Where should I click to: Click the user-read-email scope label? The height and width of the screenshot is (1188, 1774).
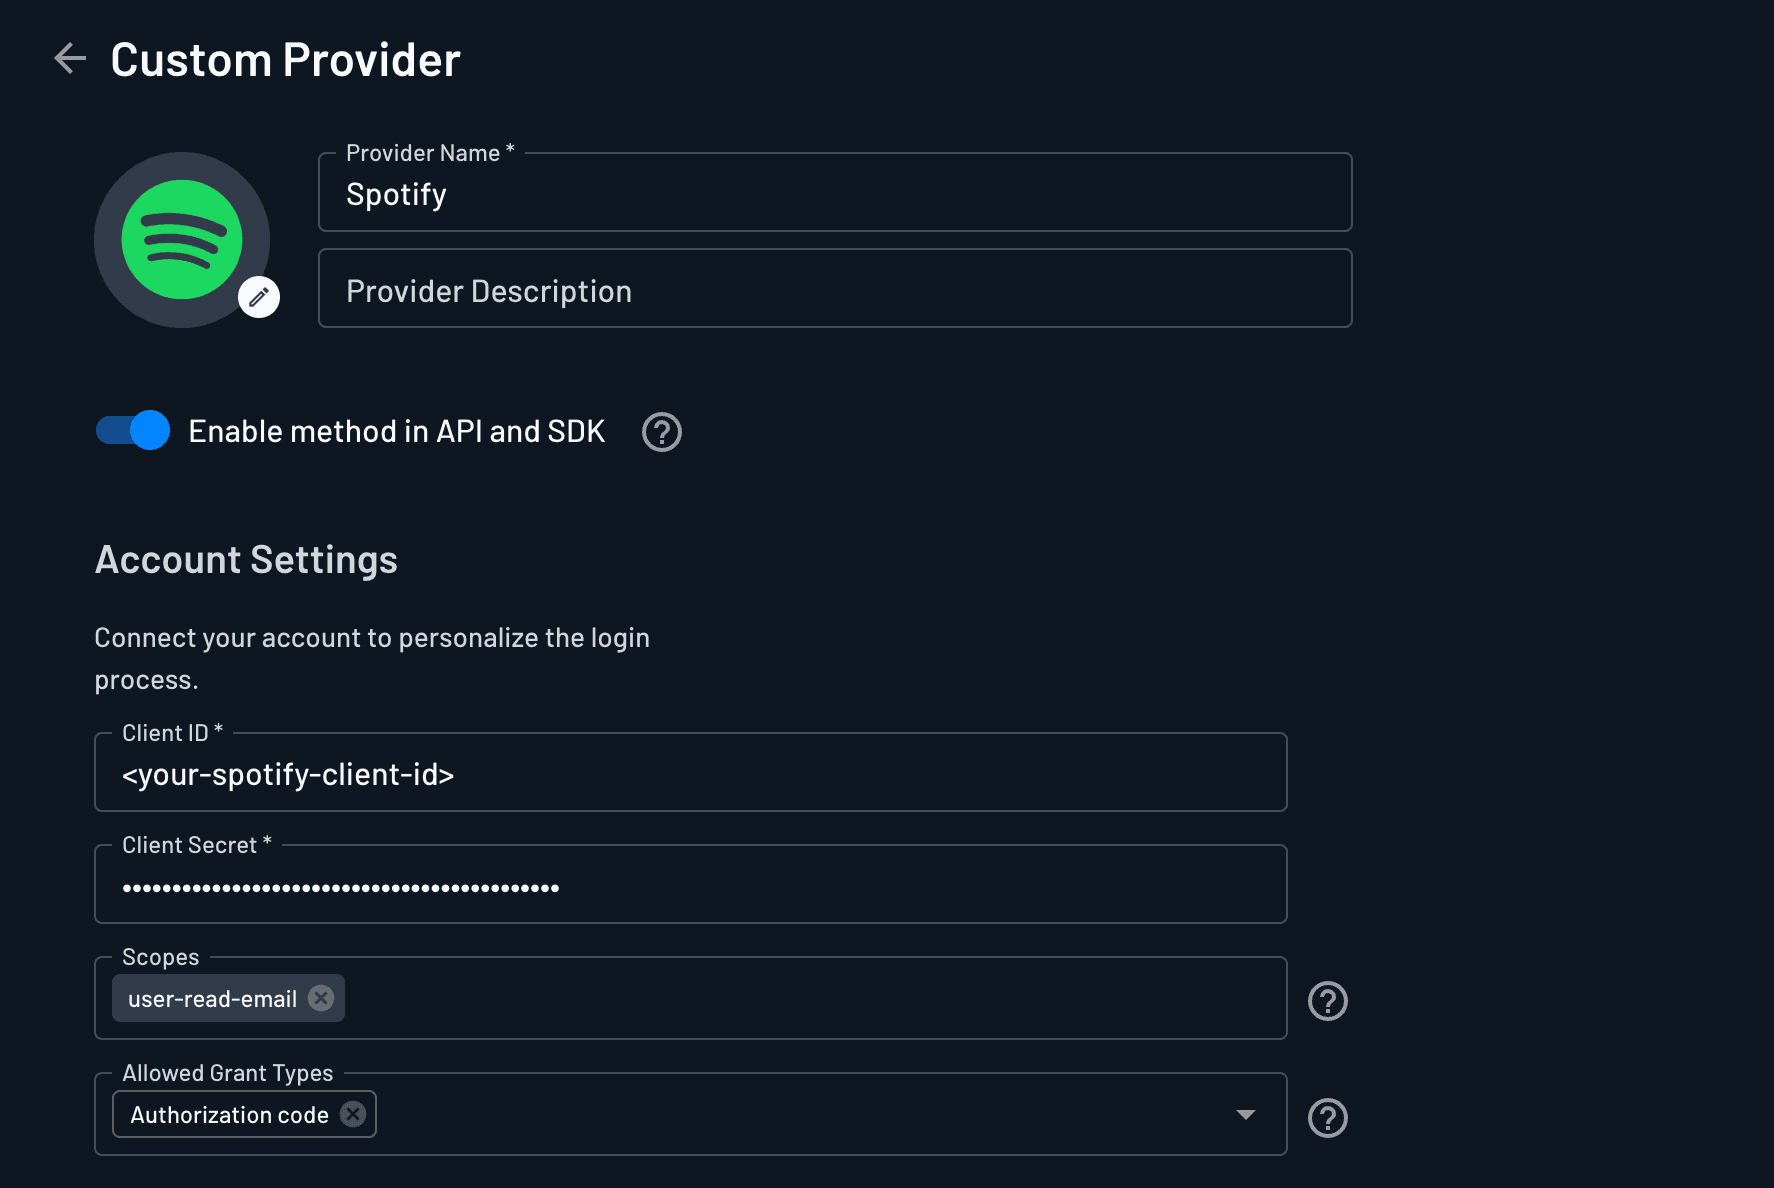pyautogui.click(x=212, y=997)
